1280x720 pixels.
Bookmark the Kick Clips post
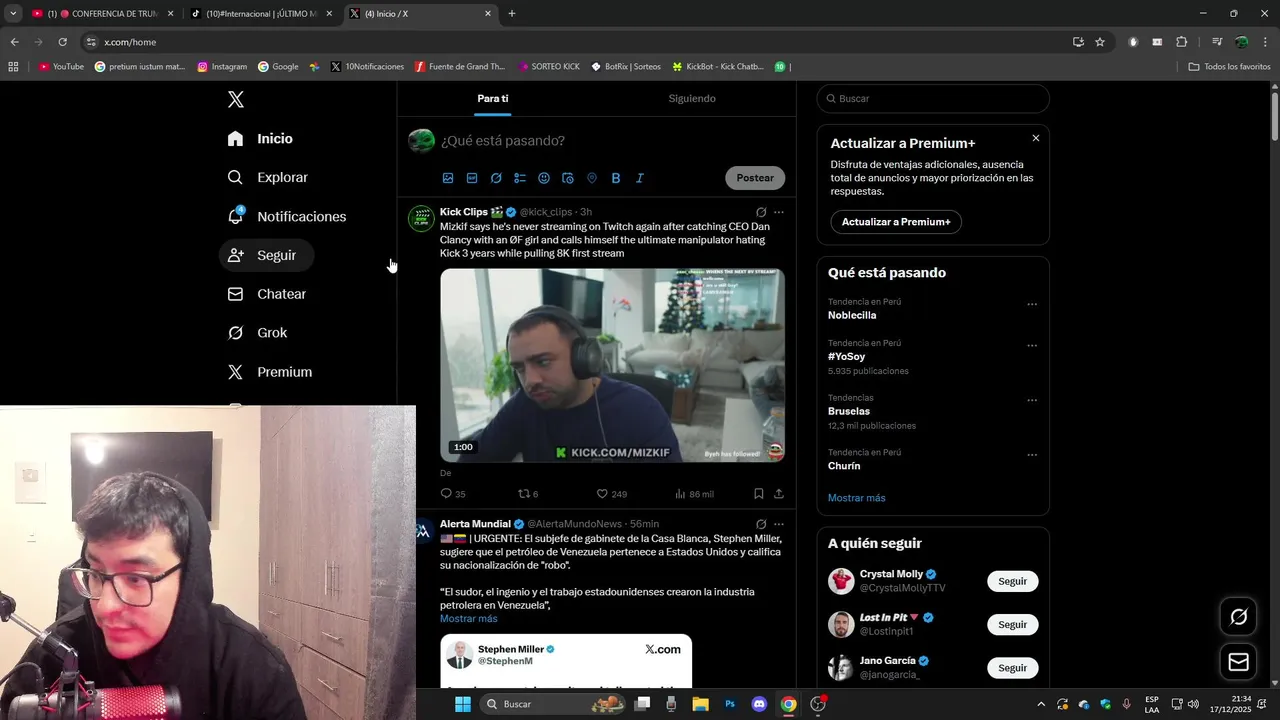tap(759, 494)
